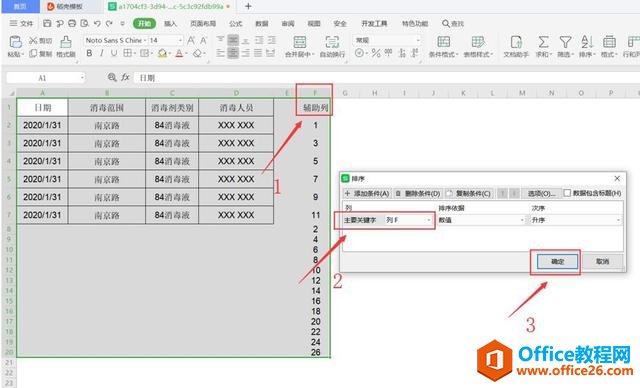Open the File (文件) menu

click(x=22, y=23)
